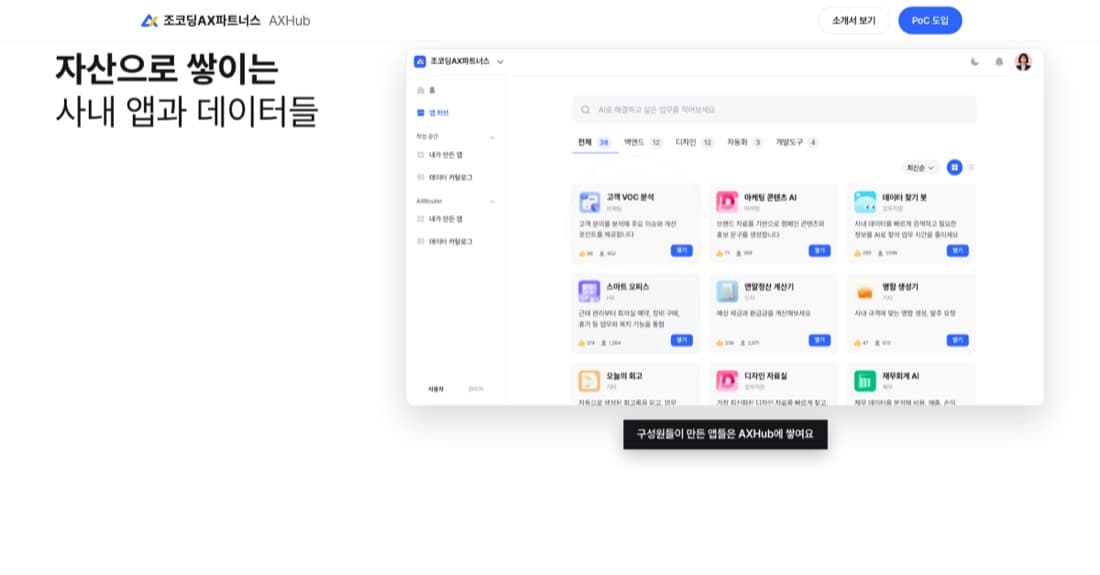1100x575 pixels.
Task: Click the thumbs-up icon on 명함 생성기
Action: pyautogui.click(x=857, y=343)
